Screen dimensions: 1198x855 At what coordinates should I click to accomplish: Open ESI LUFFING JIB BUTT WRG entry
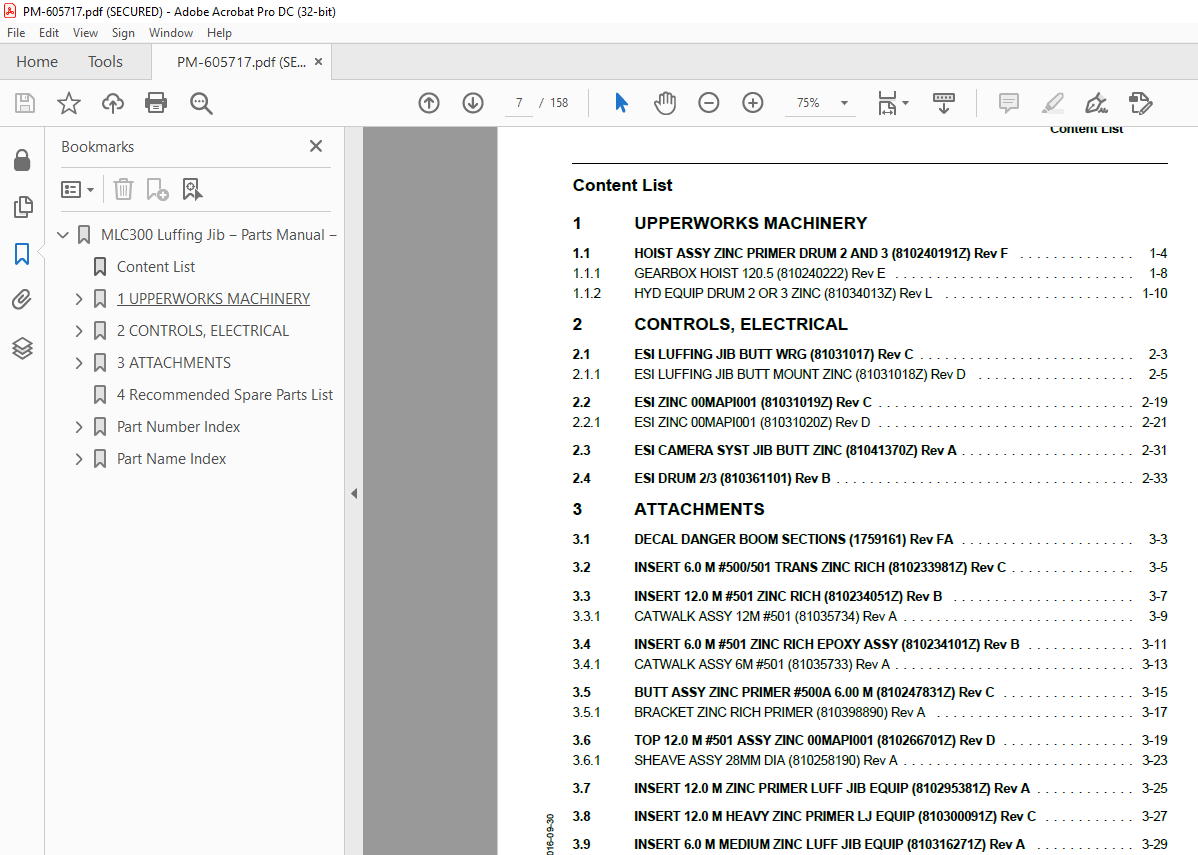pos(773,355)
